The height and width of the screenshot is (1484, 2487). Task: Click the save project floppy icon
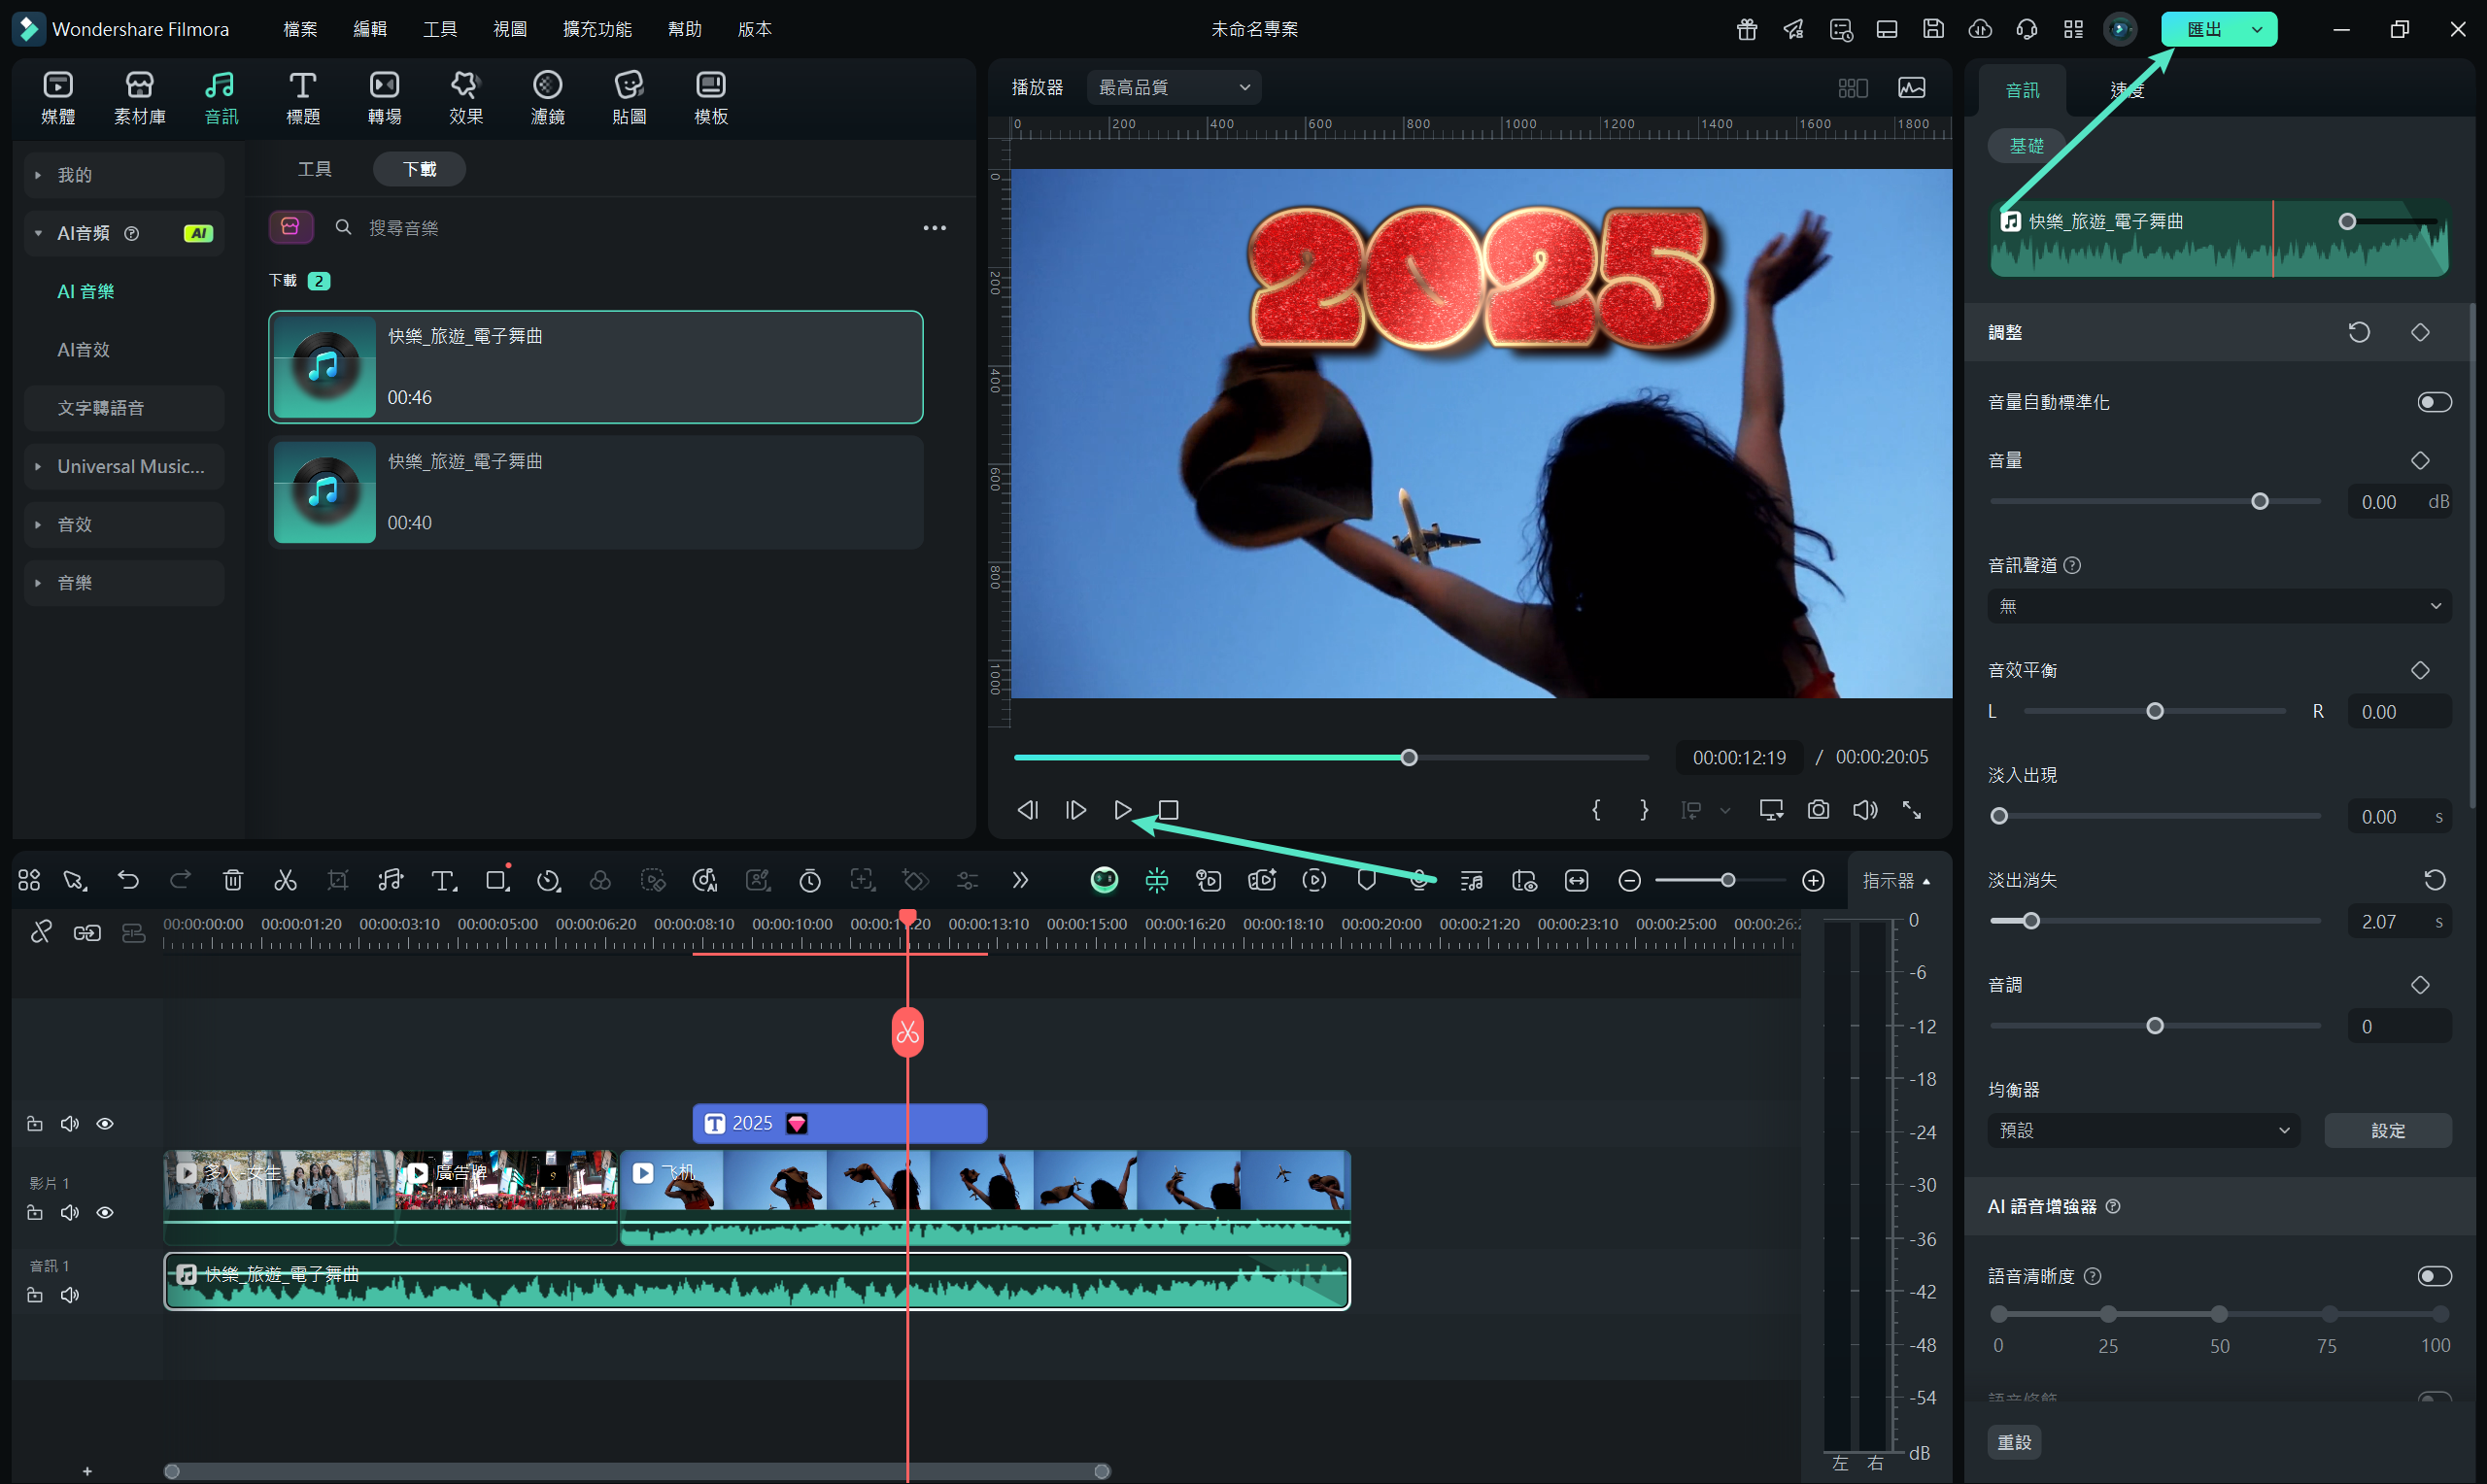click(1933, 29)
